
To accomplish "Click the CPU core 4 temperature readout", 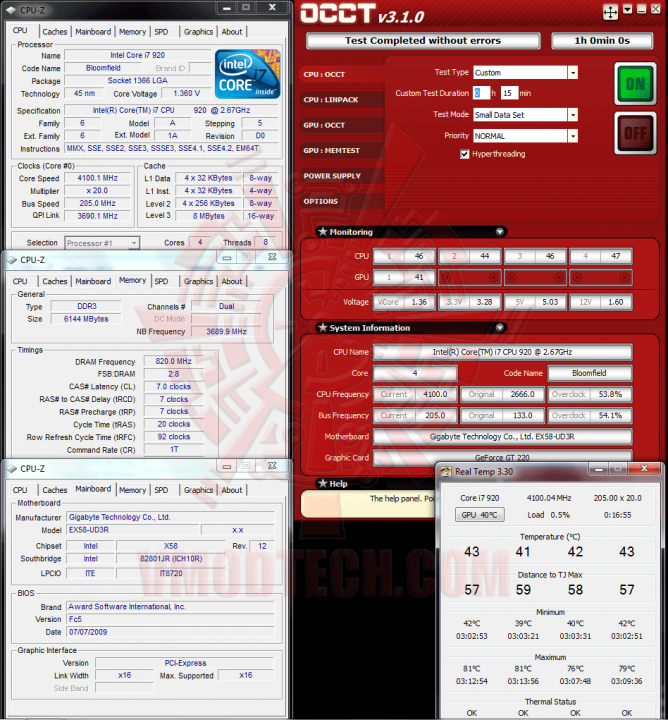I will point(601,256).
